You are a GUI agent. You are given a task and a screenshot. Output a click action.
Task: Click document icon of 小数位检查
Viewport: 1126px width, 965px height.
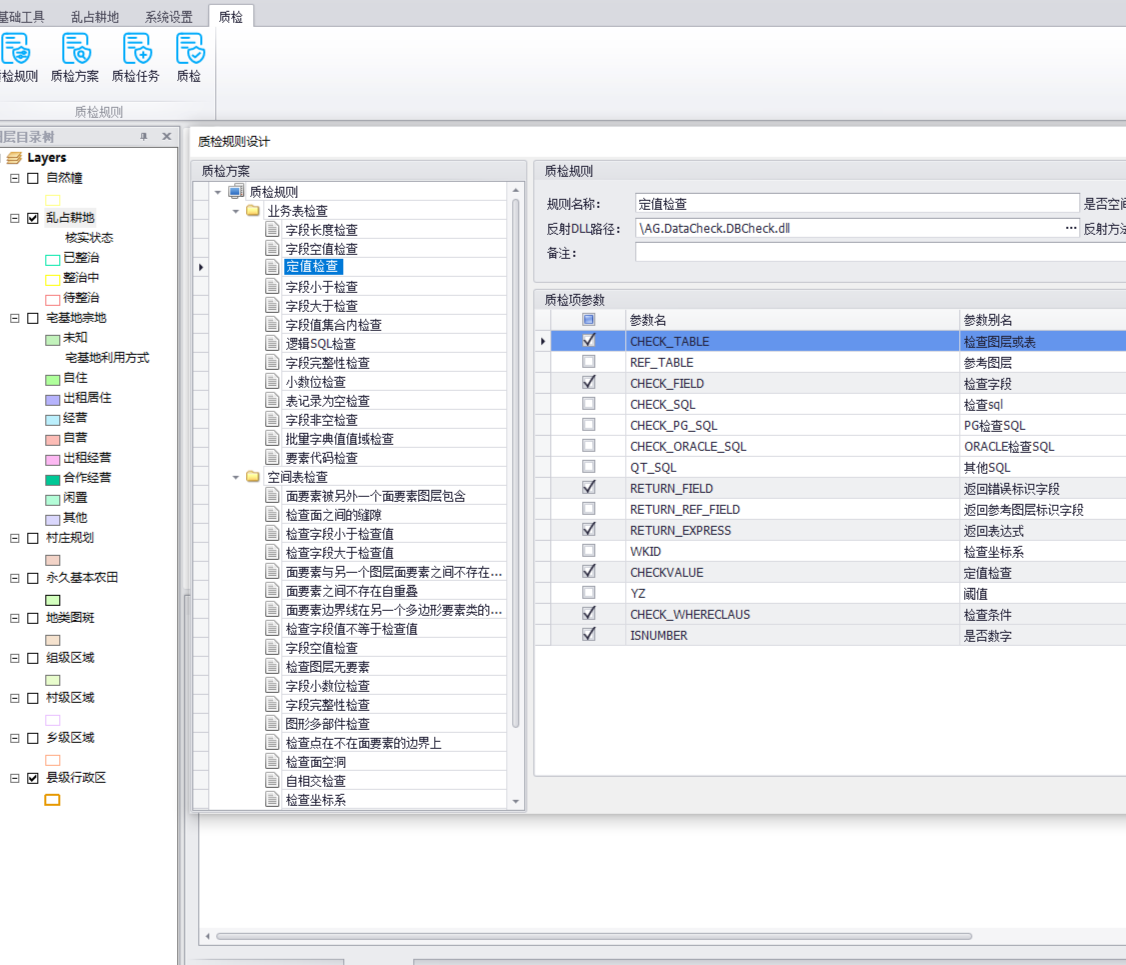(x=272, y=381)
